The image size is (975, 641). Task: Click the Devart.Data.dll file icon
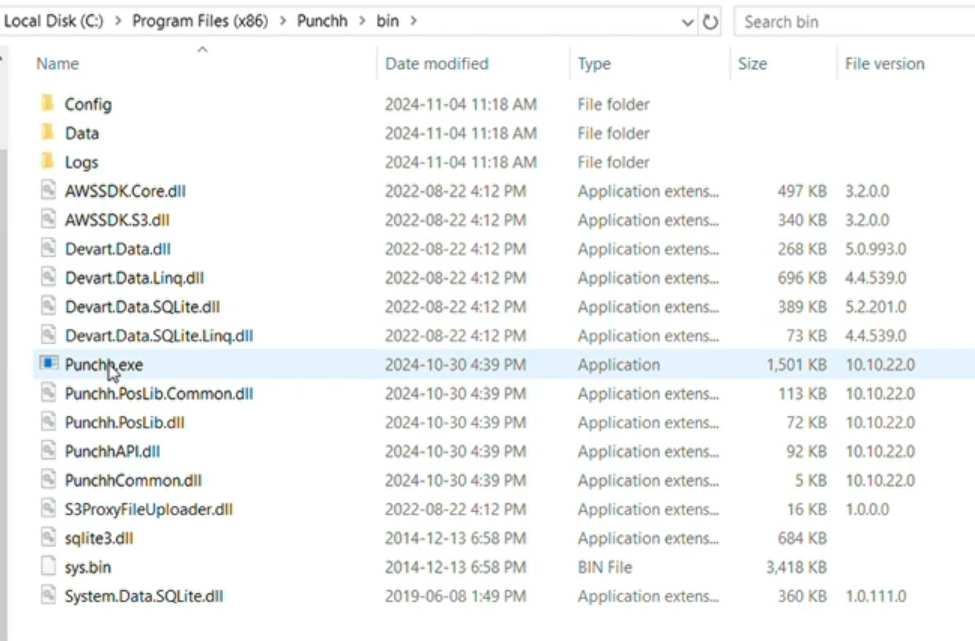pyautogui.click(x=49, y=247)
